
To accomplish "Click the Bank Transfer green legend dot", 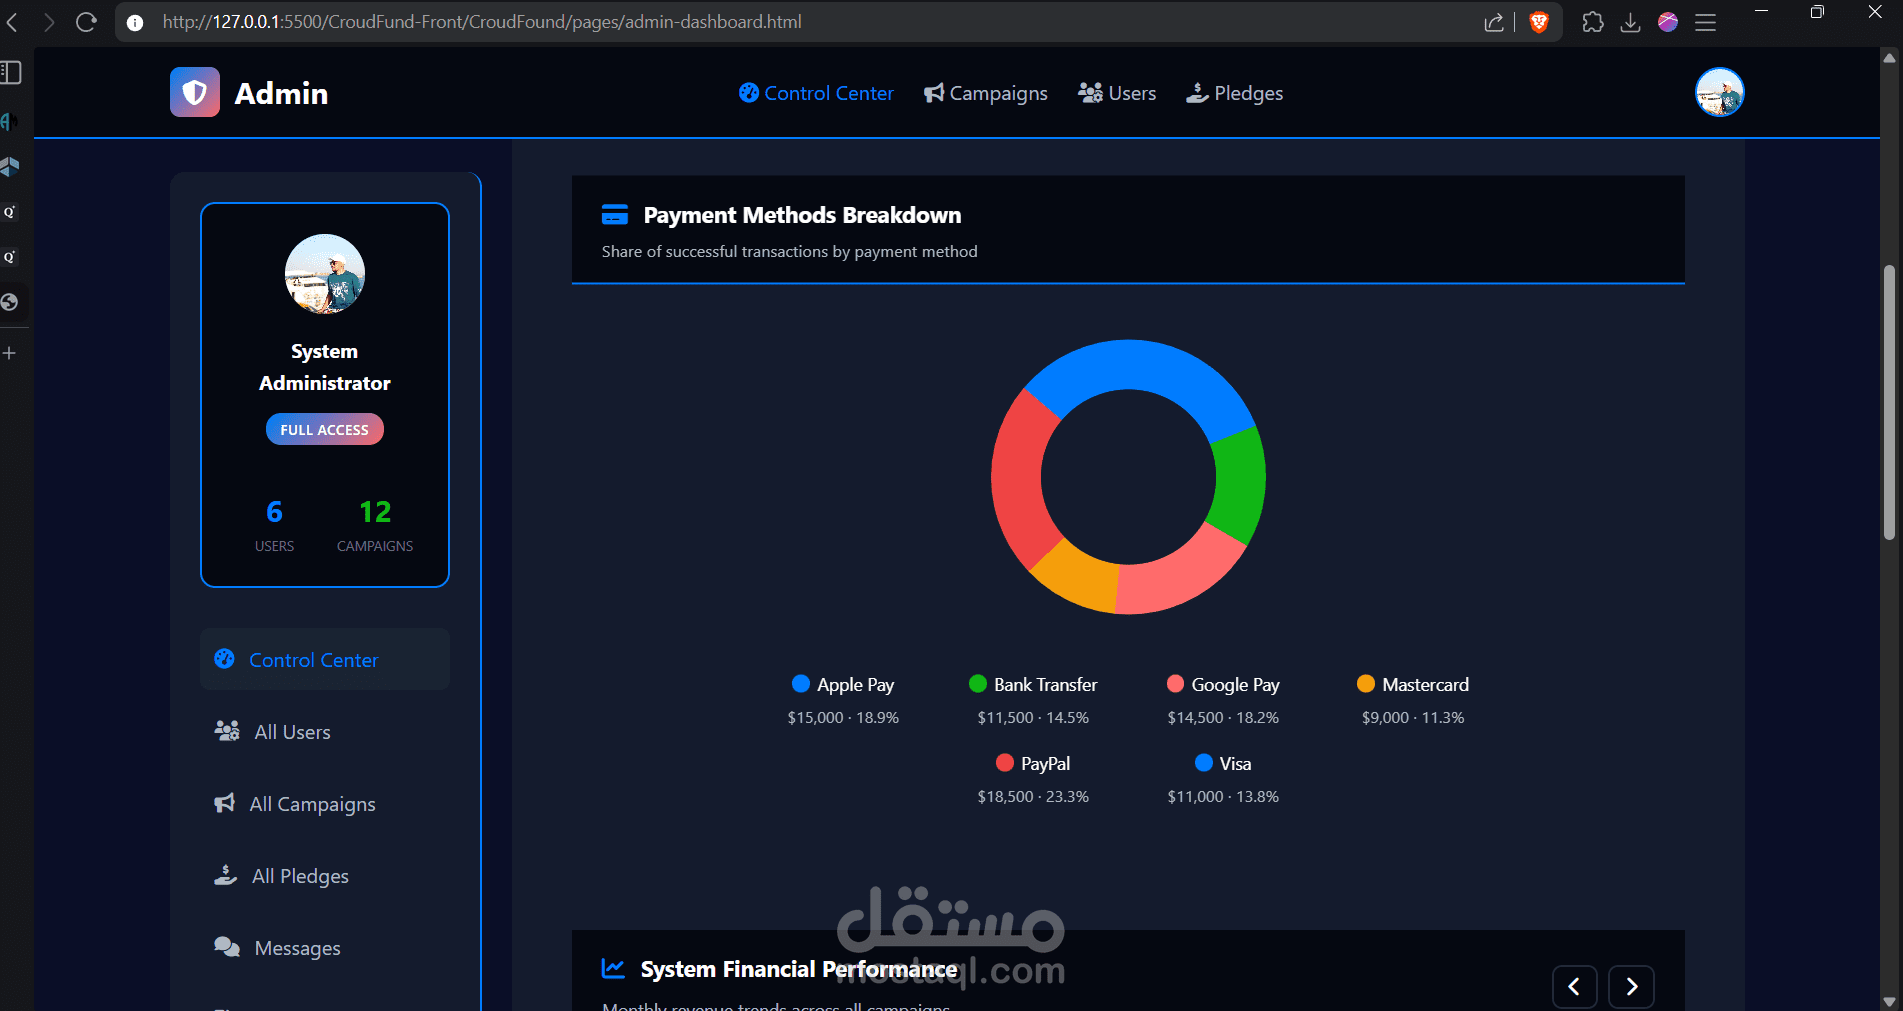I will point(978,683).
